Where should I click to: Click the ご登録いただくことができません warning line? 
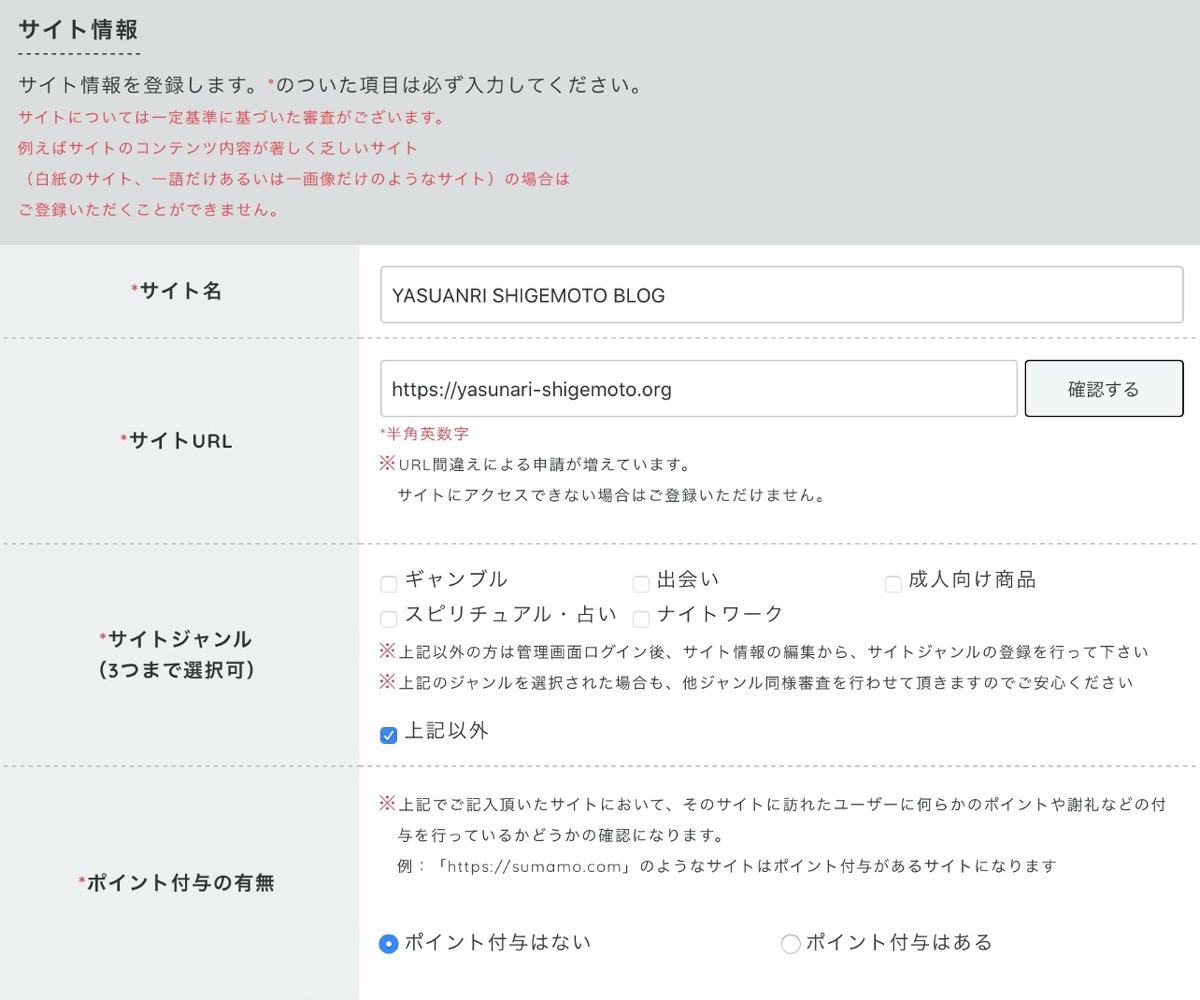[x=148, y=210]
